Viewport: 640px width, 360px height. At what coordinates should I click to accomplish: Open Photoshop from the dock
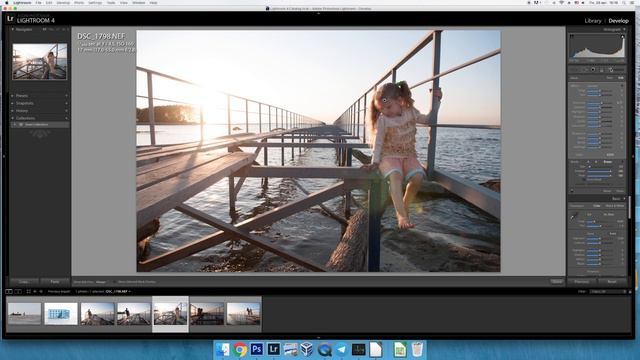(257, 349)
